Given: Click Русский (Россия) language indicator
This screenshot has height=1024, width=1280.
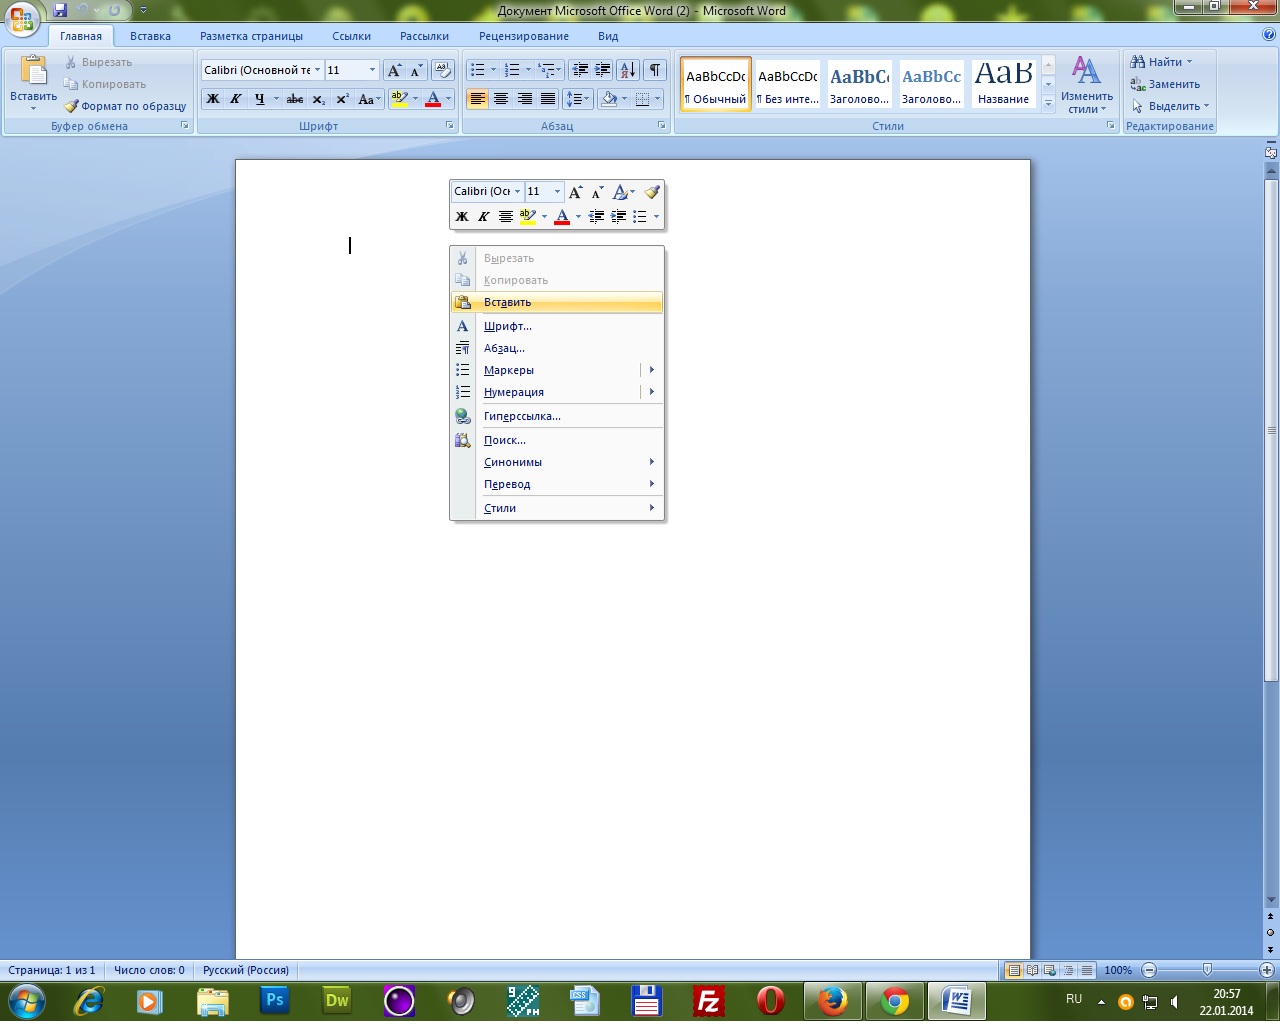Looking at the screenshot, I should [246, 970].
